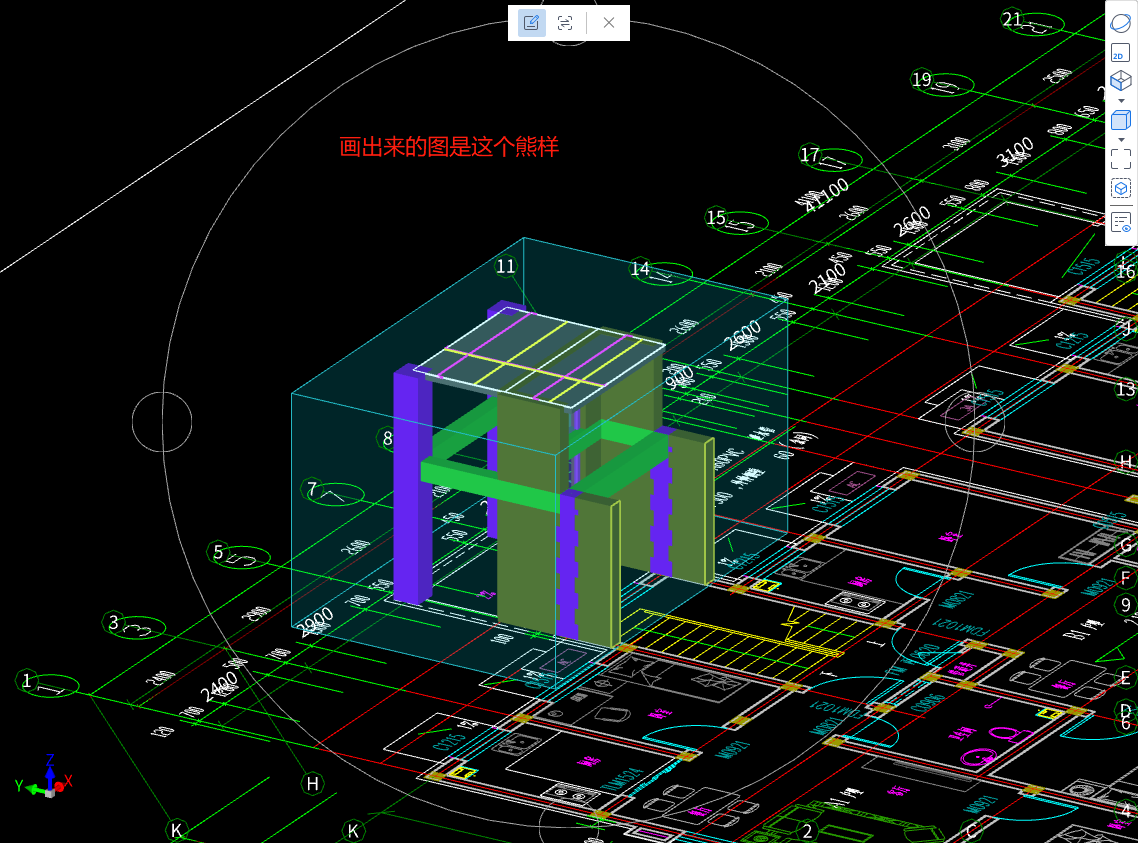
Task: Switch to 2D view mode
Action: pyautogui.click(x=1121, y=53)
